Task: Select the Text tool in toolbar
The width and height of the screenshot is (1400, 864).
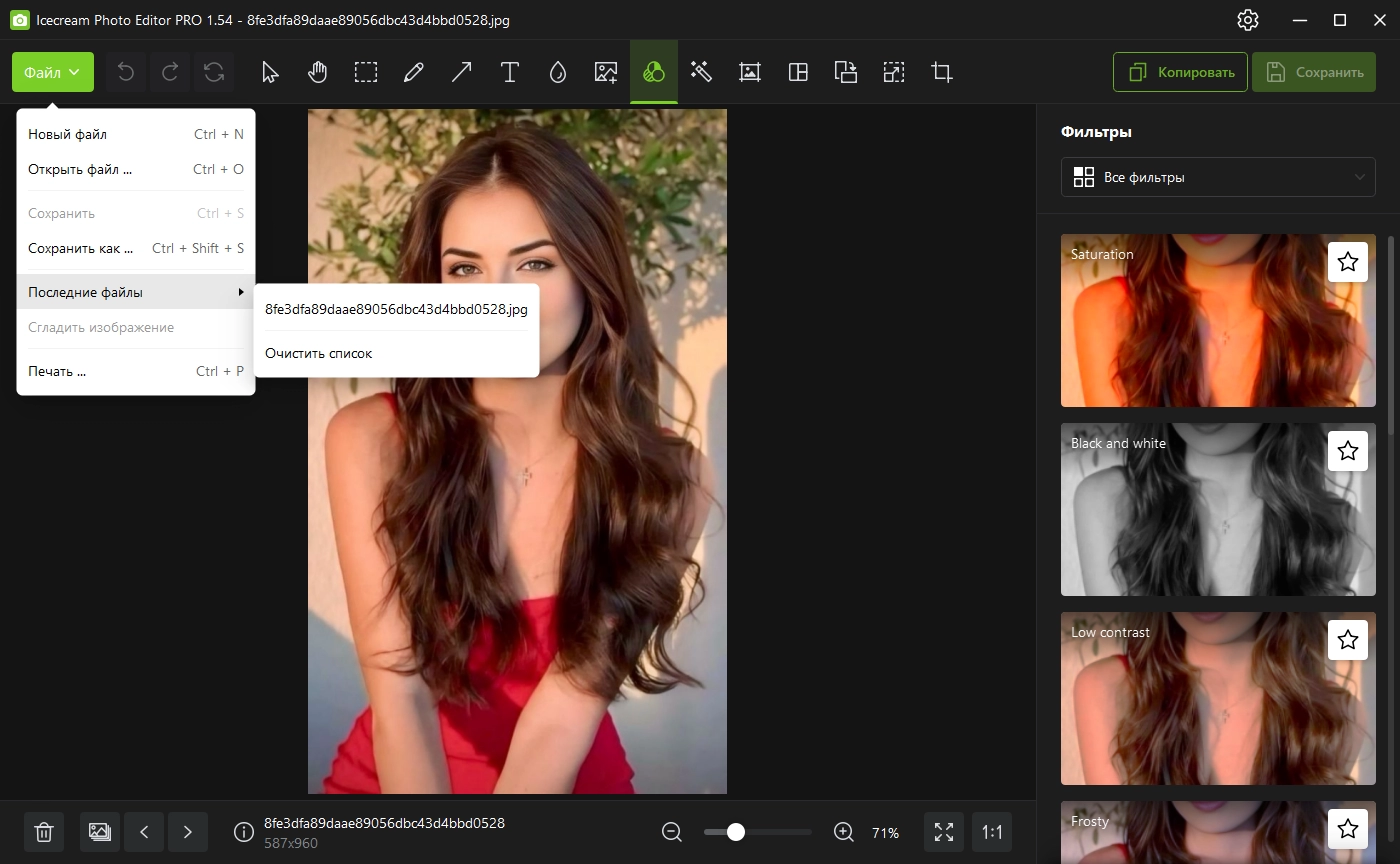Action: pos(509,72)
